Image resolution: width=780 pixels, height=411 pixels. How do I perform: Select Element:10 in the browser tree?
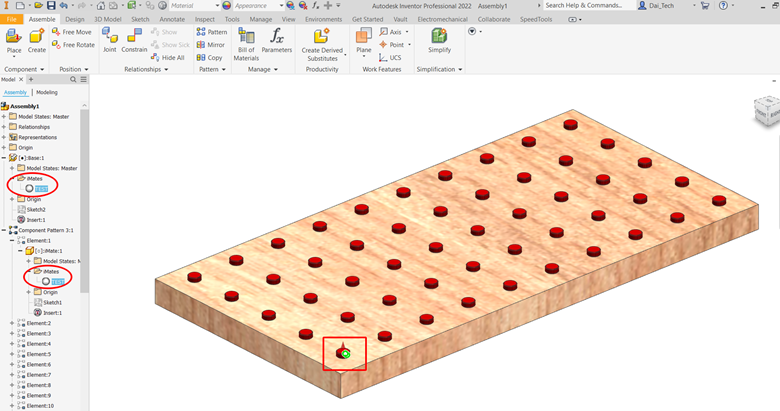(x=40, y=406)
